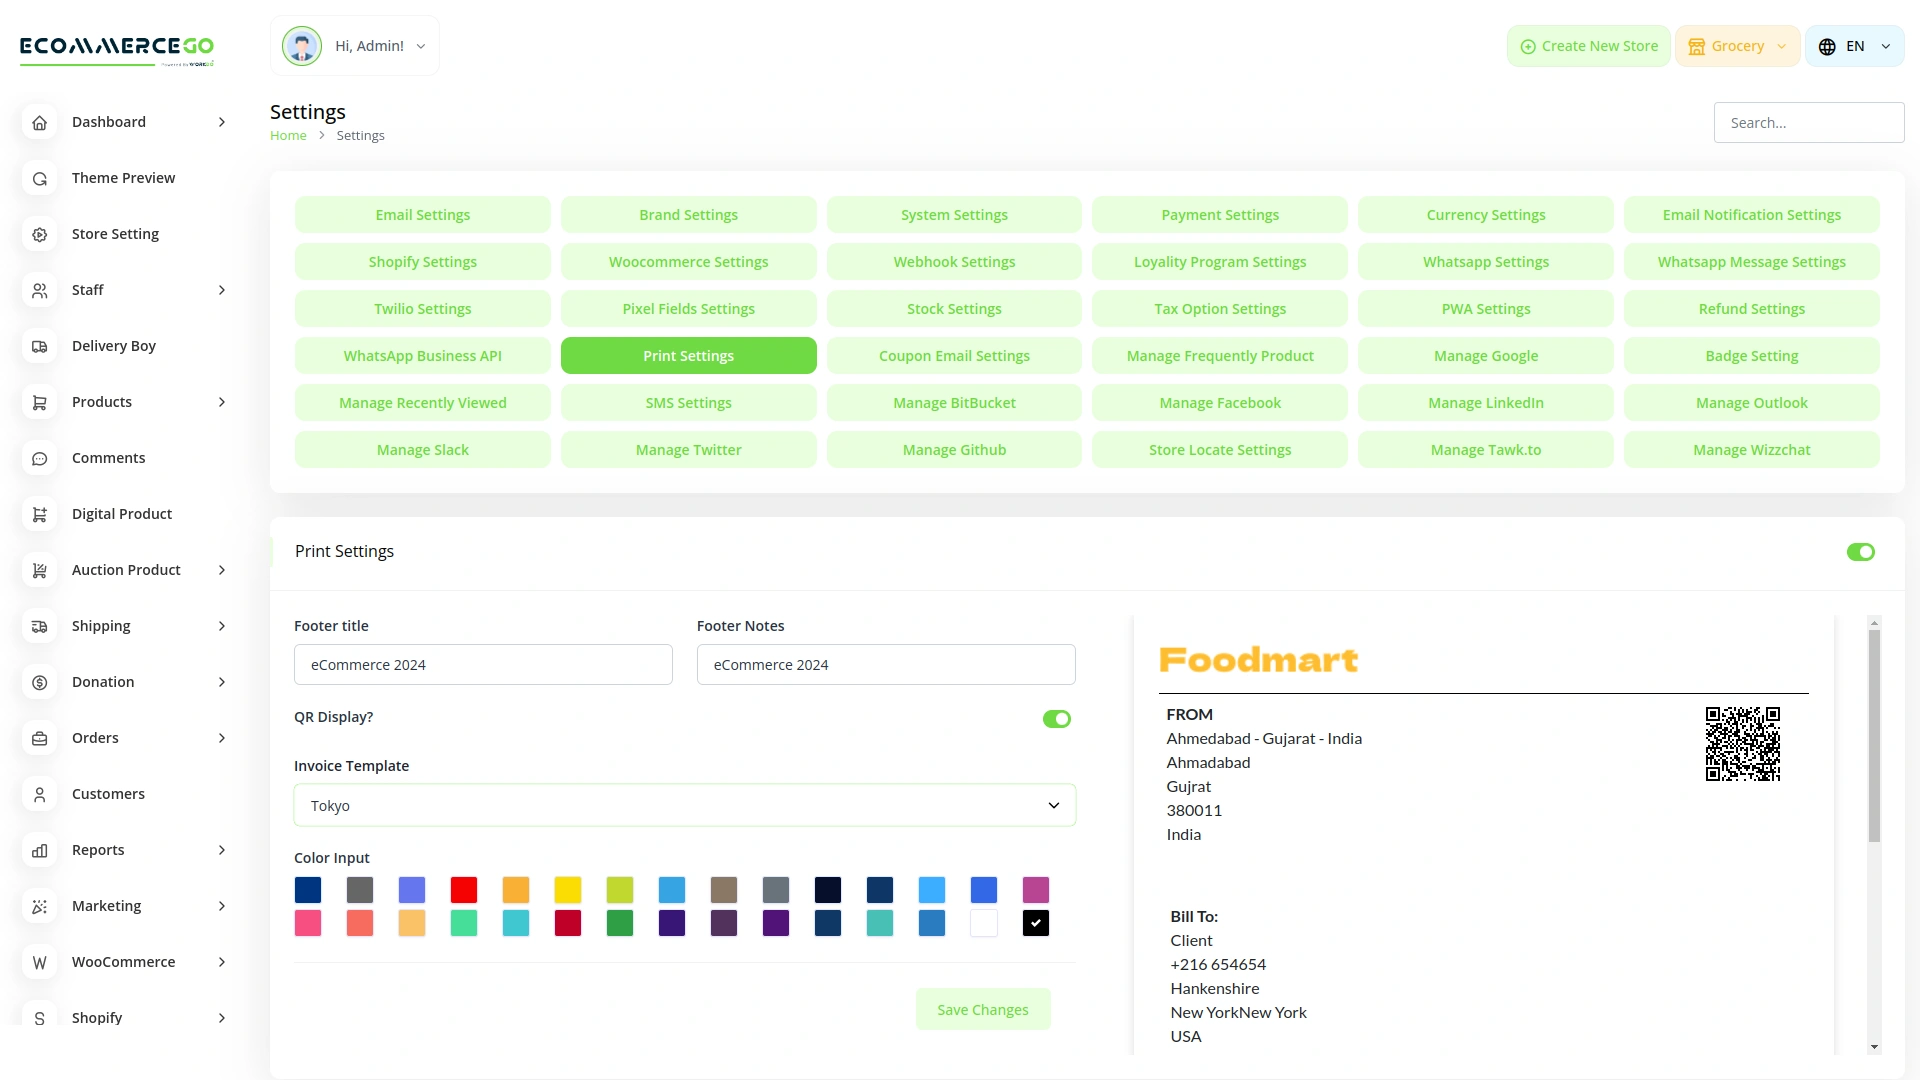Click the Marketing icon in sidebar
This screenshot has width=1920, height=1080.
(x=40, y=906)
